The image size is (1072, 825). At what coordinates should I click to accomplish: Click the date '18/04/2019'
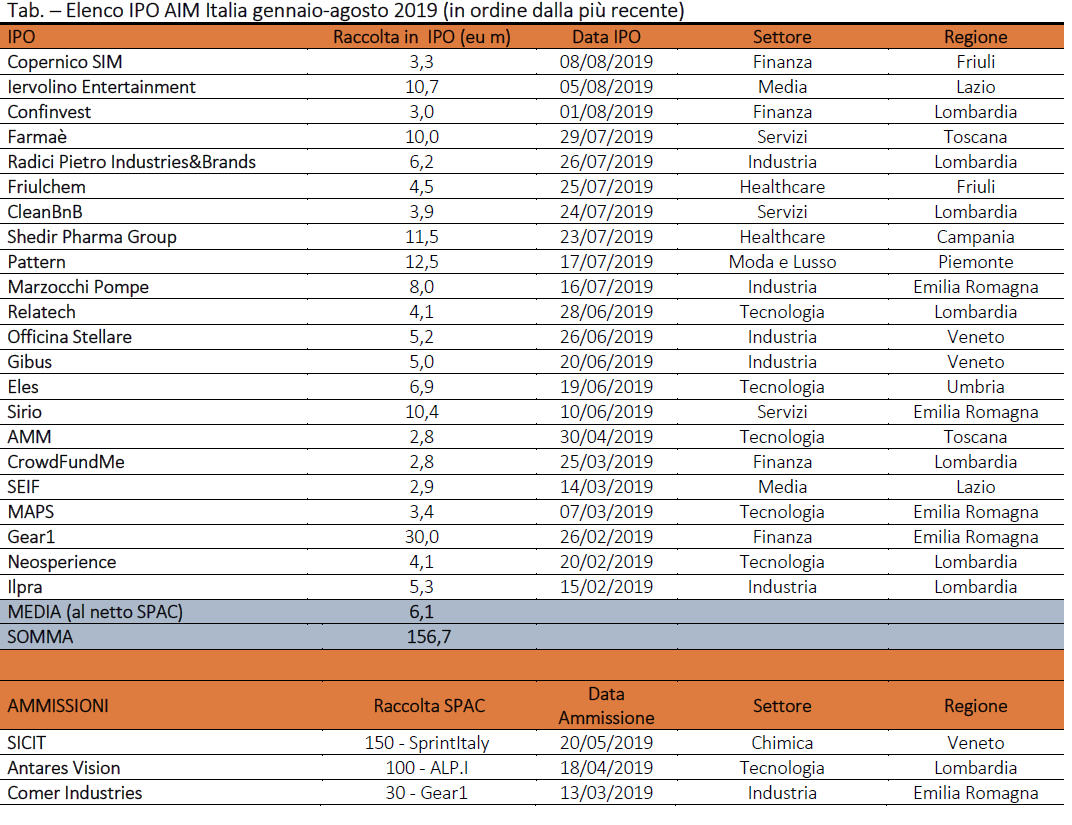pyautogui.click(x=606, y=768)
